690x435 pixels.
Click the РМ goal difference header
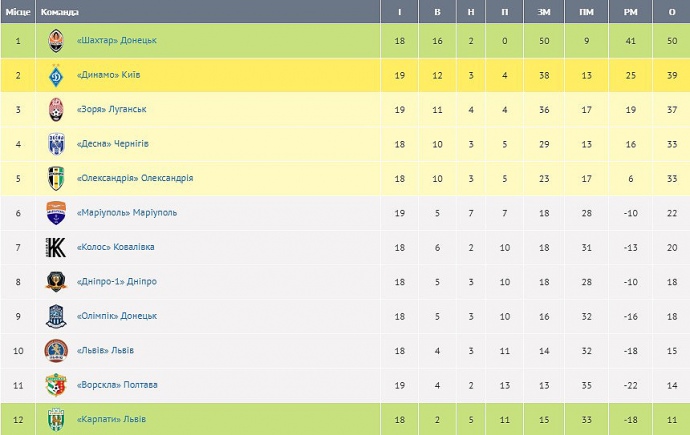click(x=629, y=12)
